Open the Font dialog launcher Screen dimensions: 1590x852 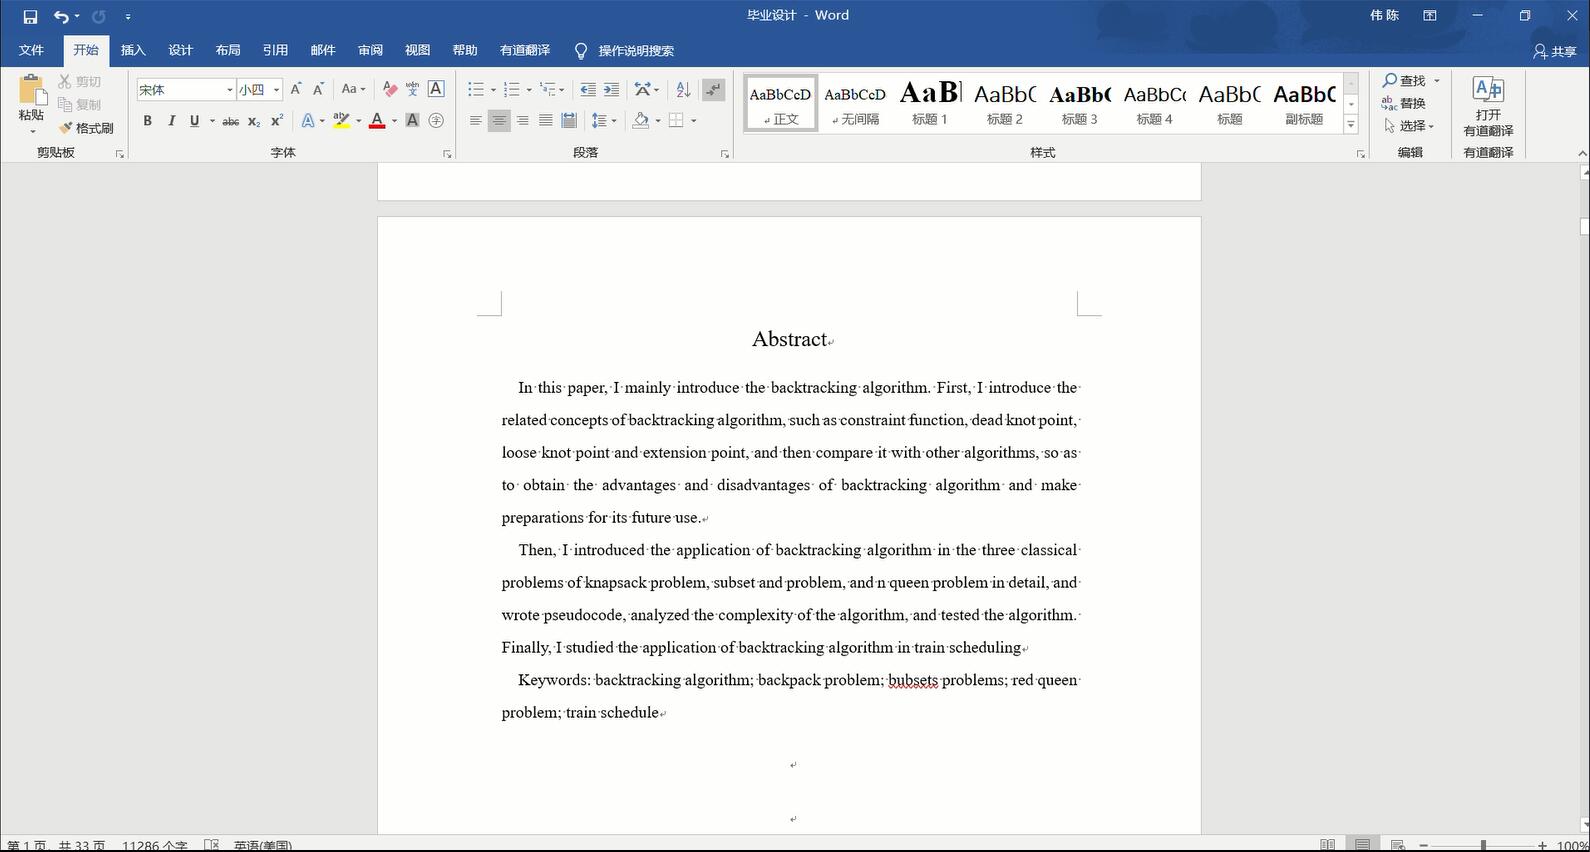click(447, 154)
